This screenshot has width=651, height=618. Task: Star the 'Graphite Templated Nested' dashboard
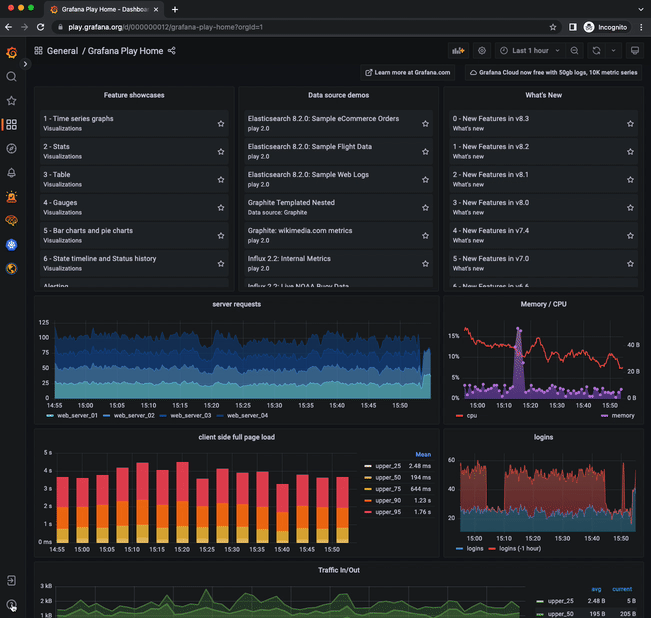click(425, 208)
